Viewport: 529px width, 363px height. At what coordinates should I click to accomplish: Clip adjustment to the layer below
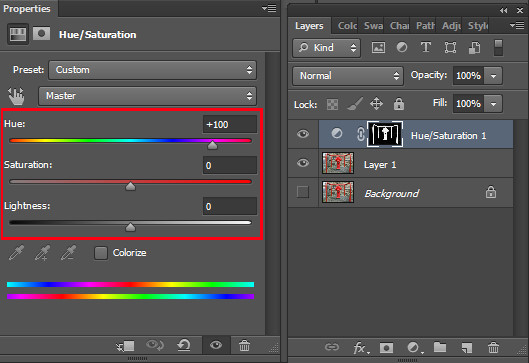[125, 345]
